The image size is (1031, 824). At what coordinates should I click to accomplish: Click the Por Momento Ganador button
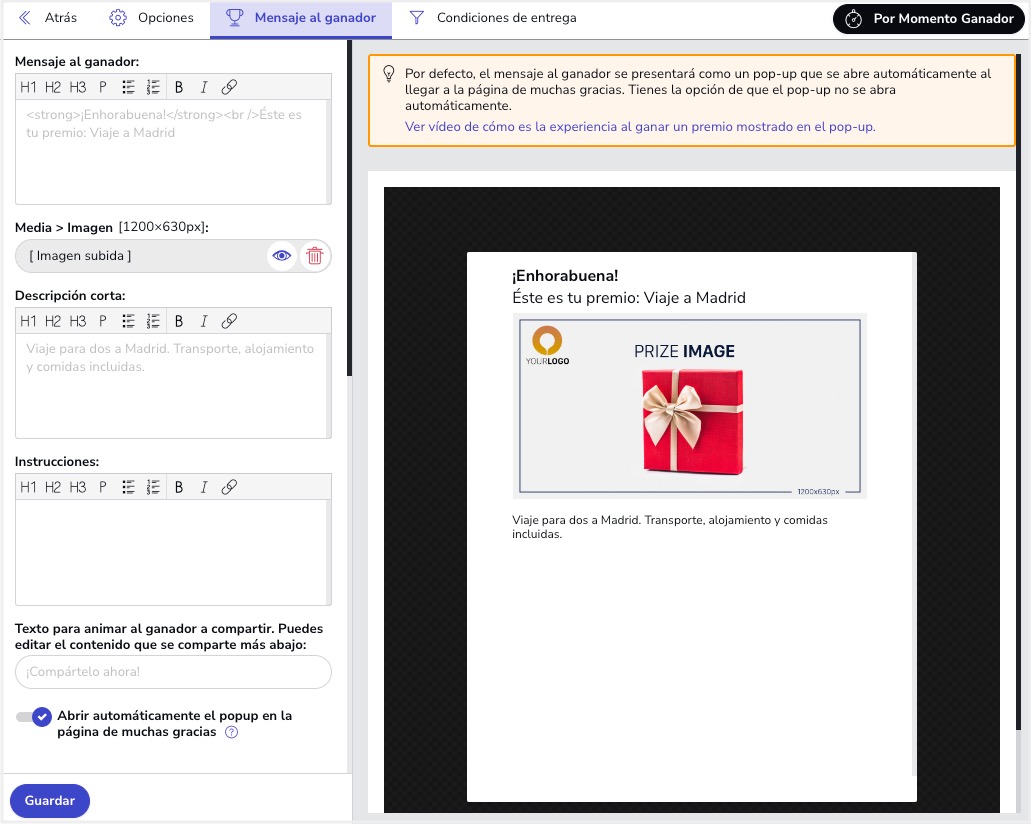[929, 19]
